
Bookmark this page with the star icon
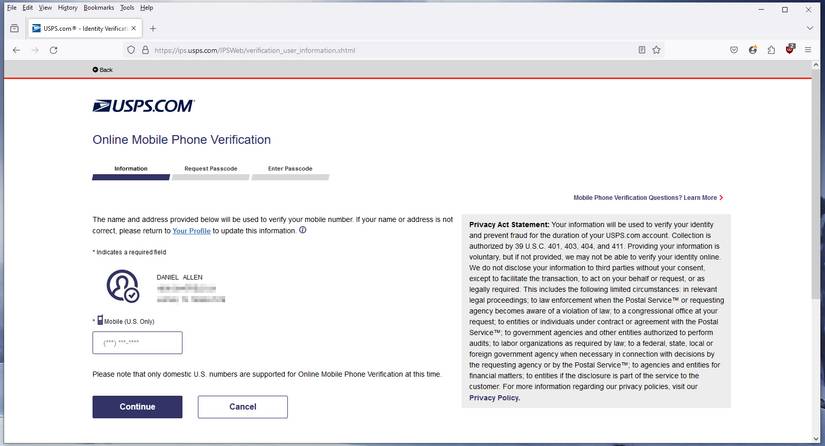pyautogui.click(x=657, y=49)
